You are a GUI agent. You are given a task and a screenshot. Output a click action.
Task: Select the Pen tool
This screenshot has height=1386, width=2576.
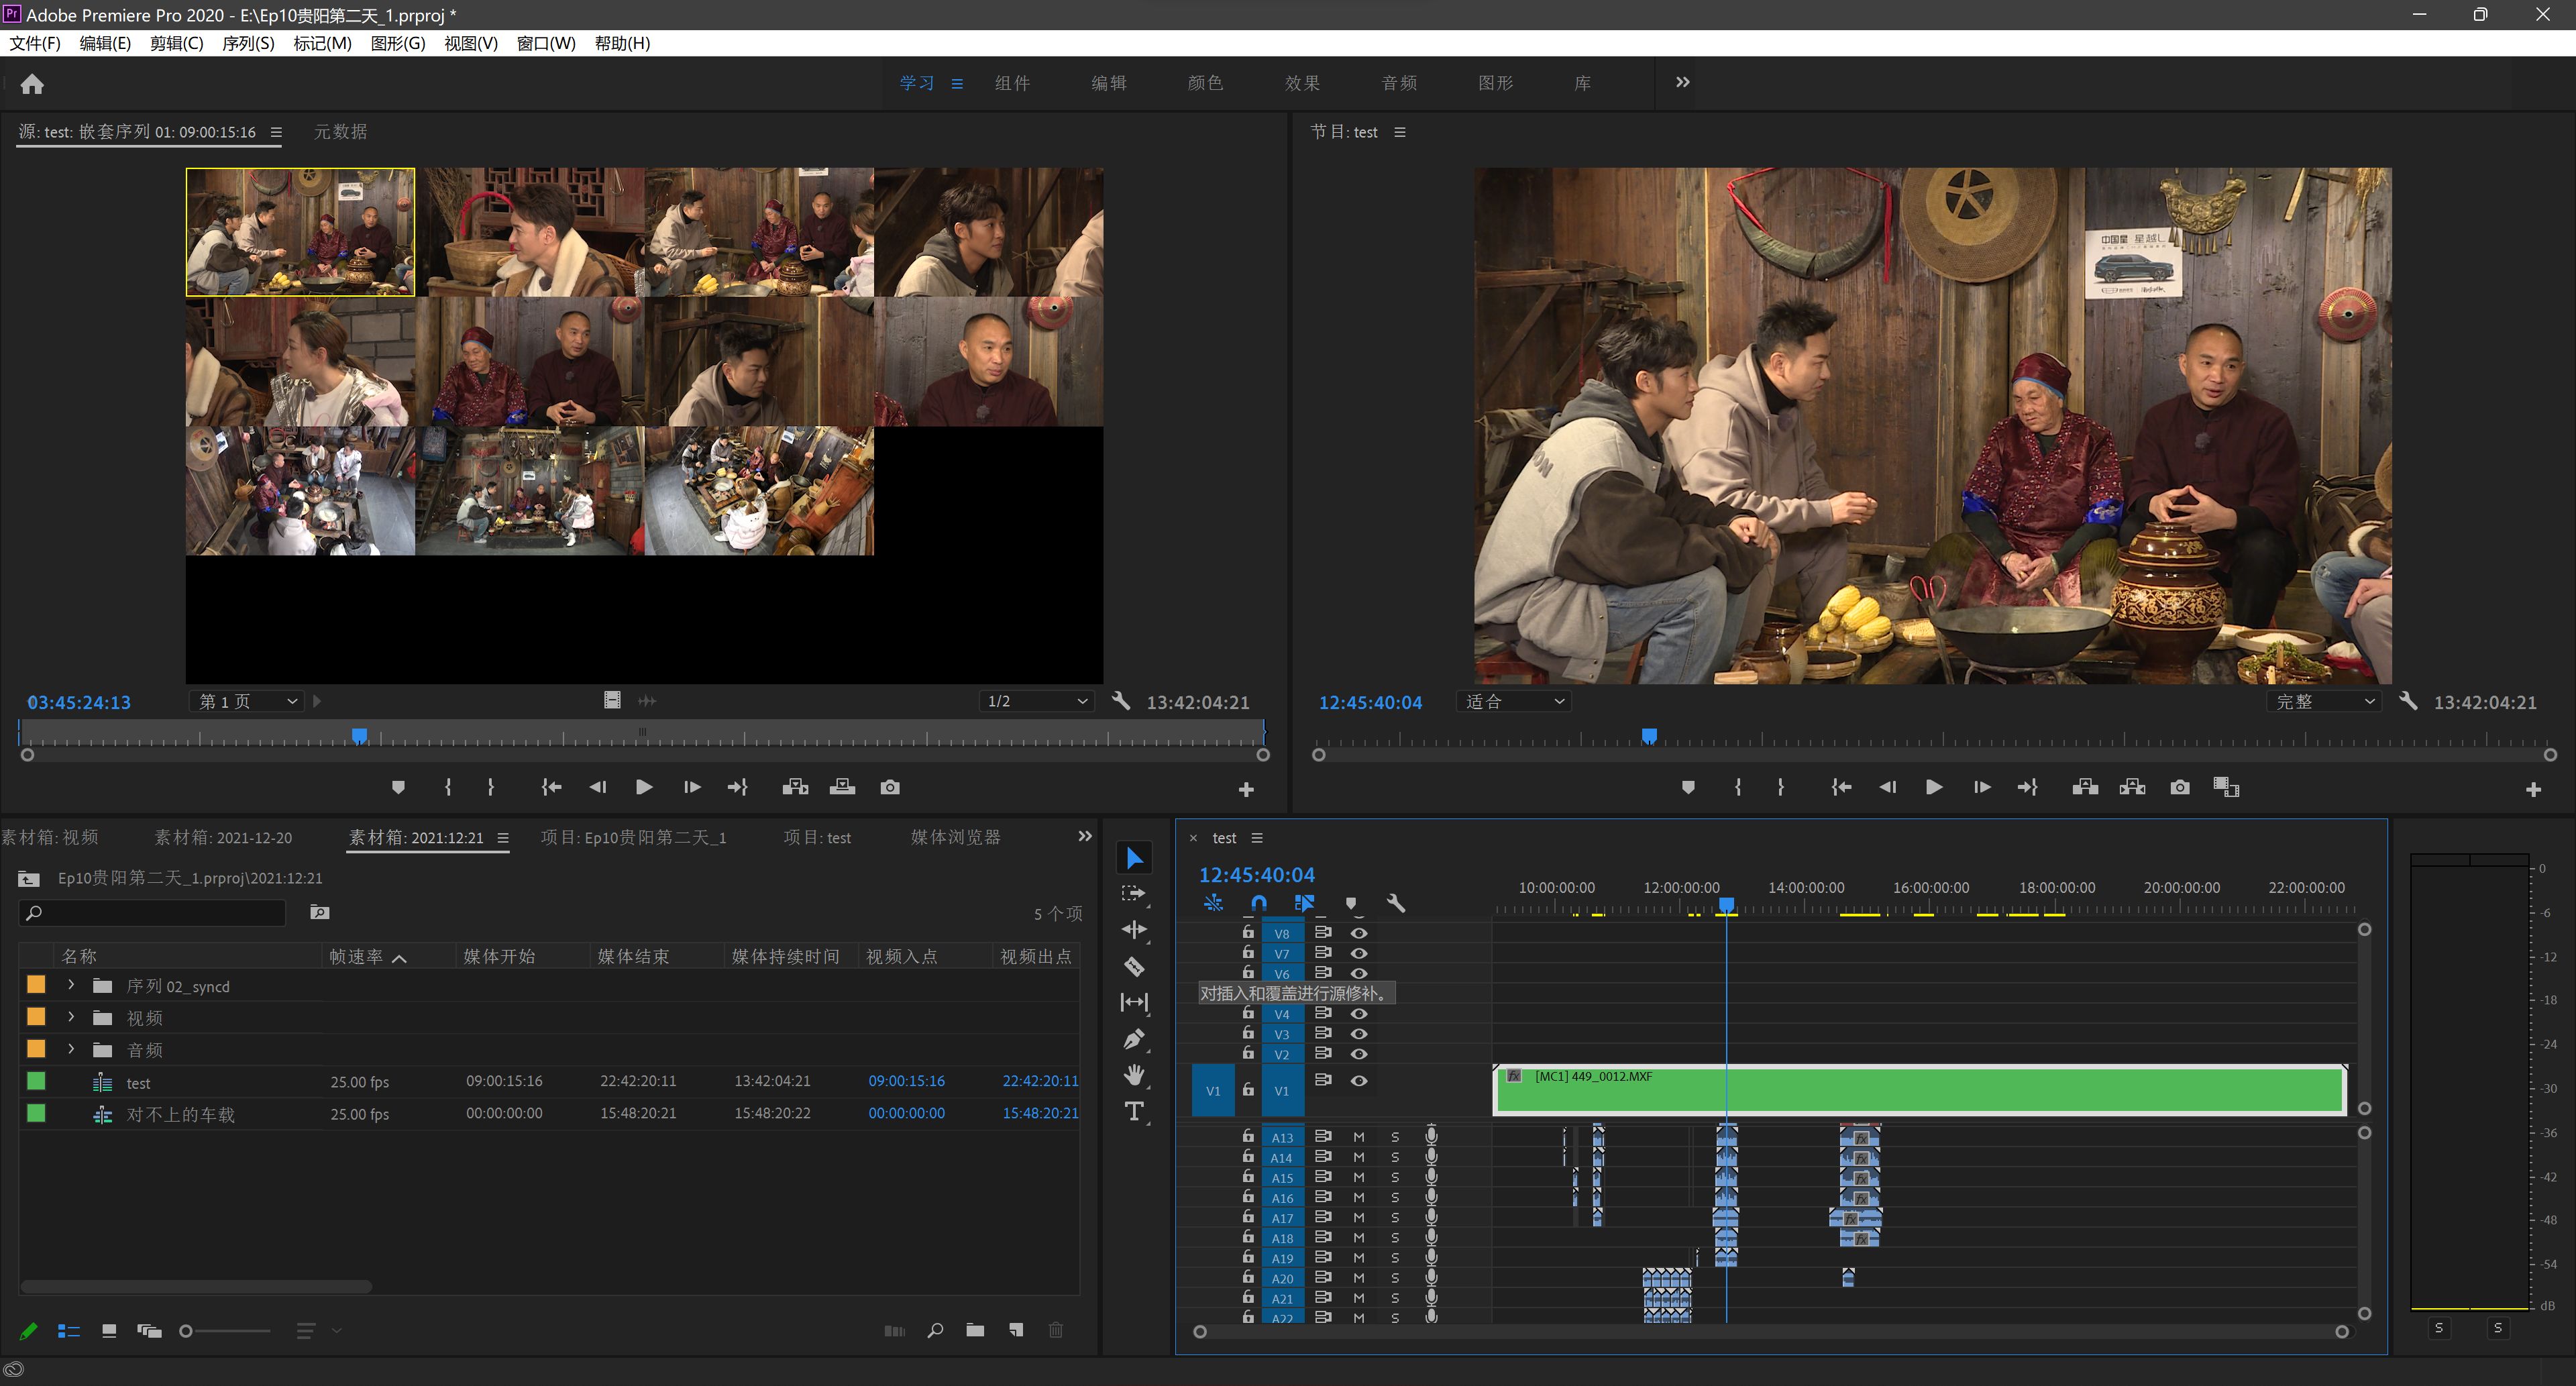point(1134,1039)
